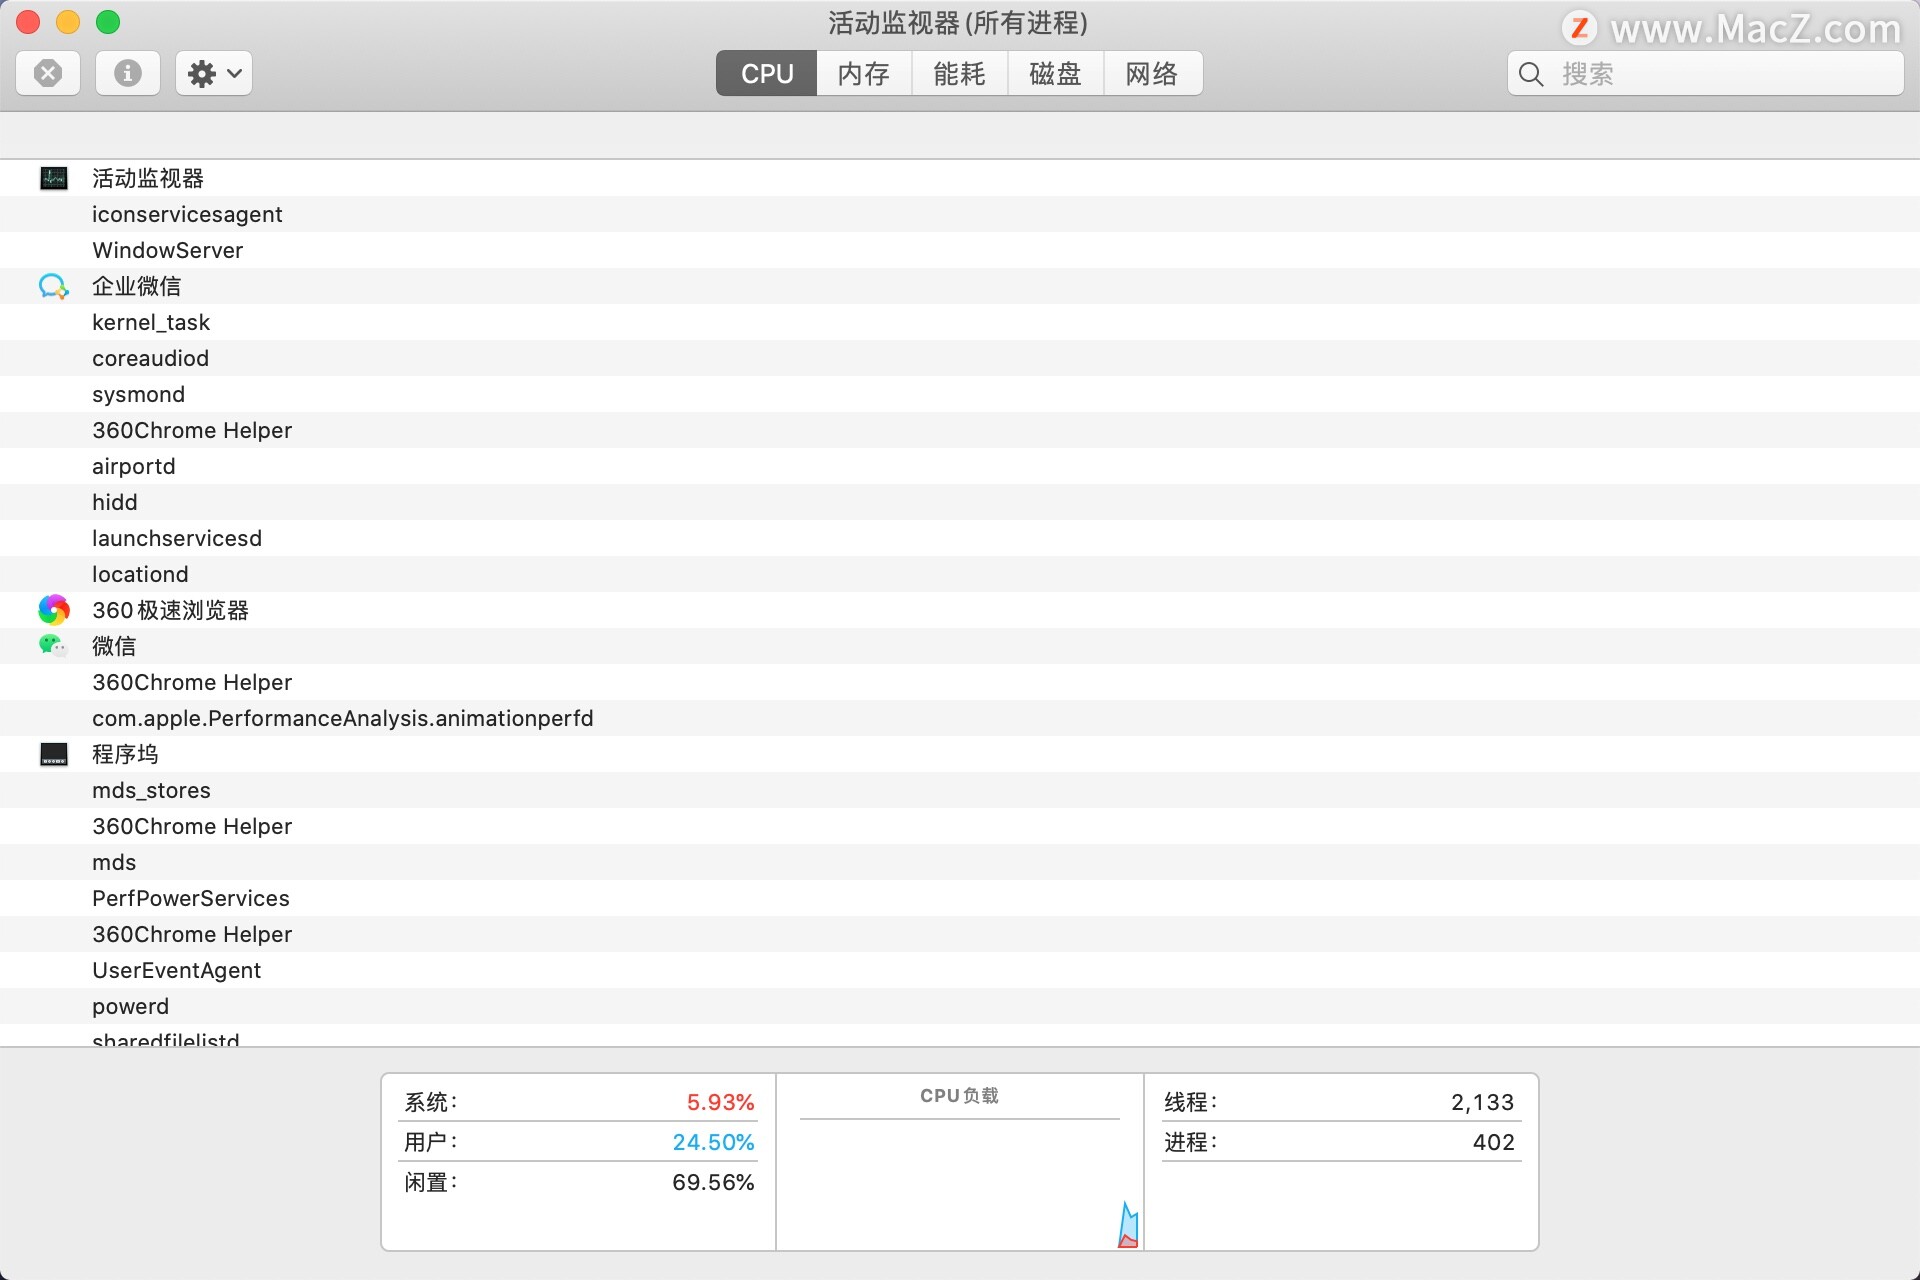Switch to the 内存 tab
This screenshot has height=1280, width=1920.
[x=864, y=73]
